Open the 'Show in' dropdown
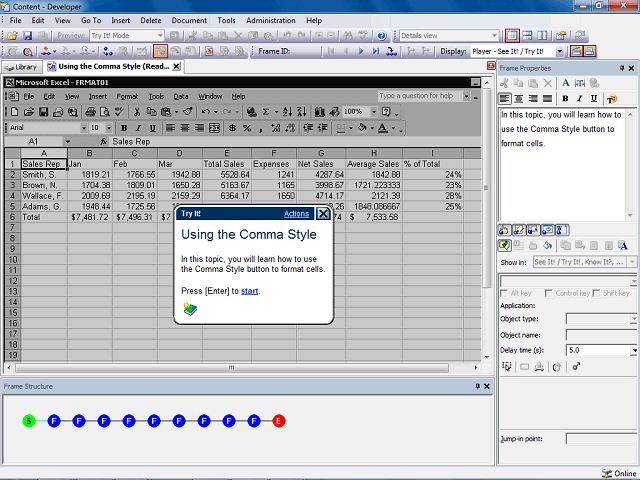Viewport: 640px width, 480px height. point(632,262)
